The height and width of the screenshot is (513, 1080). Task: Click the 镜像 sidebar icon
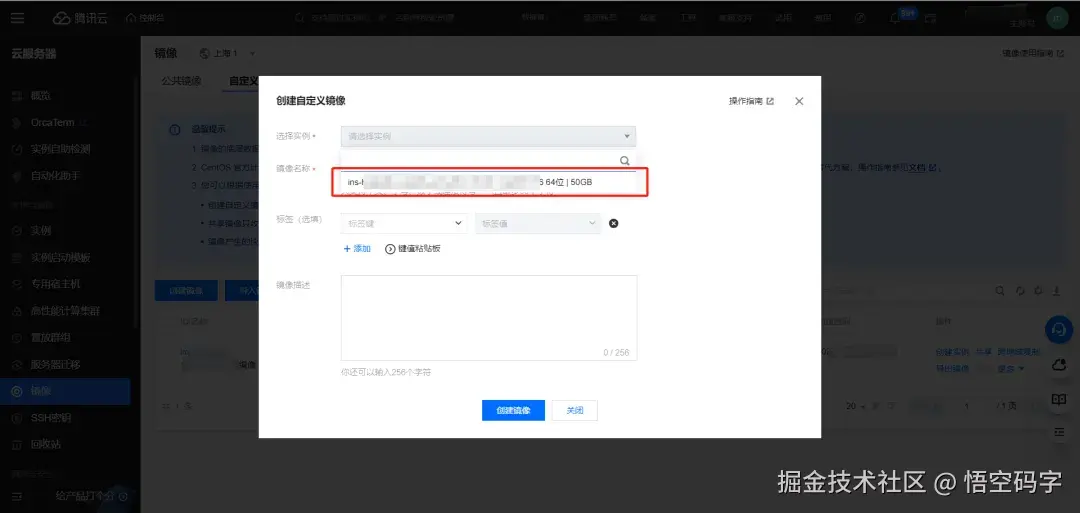(x=17, y=391)
